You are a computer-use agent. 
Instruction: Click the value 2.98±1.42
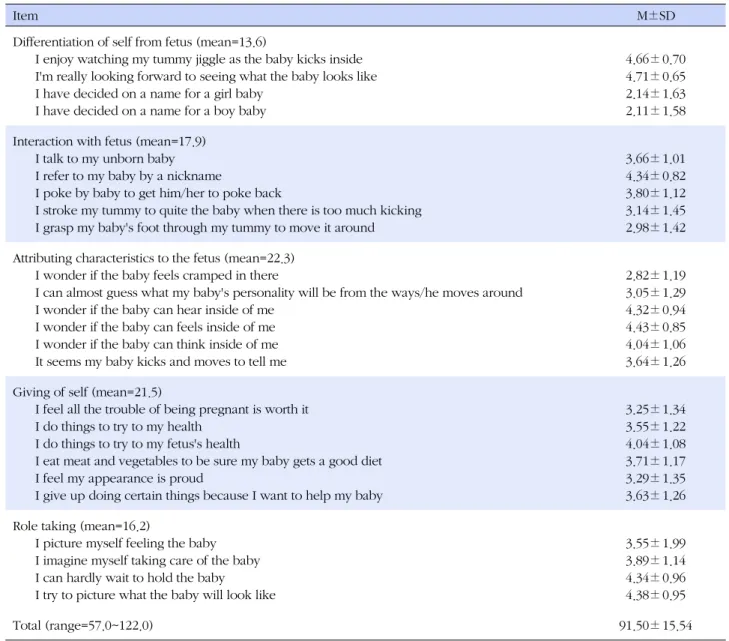pos(656,227)
